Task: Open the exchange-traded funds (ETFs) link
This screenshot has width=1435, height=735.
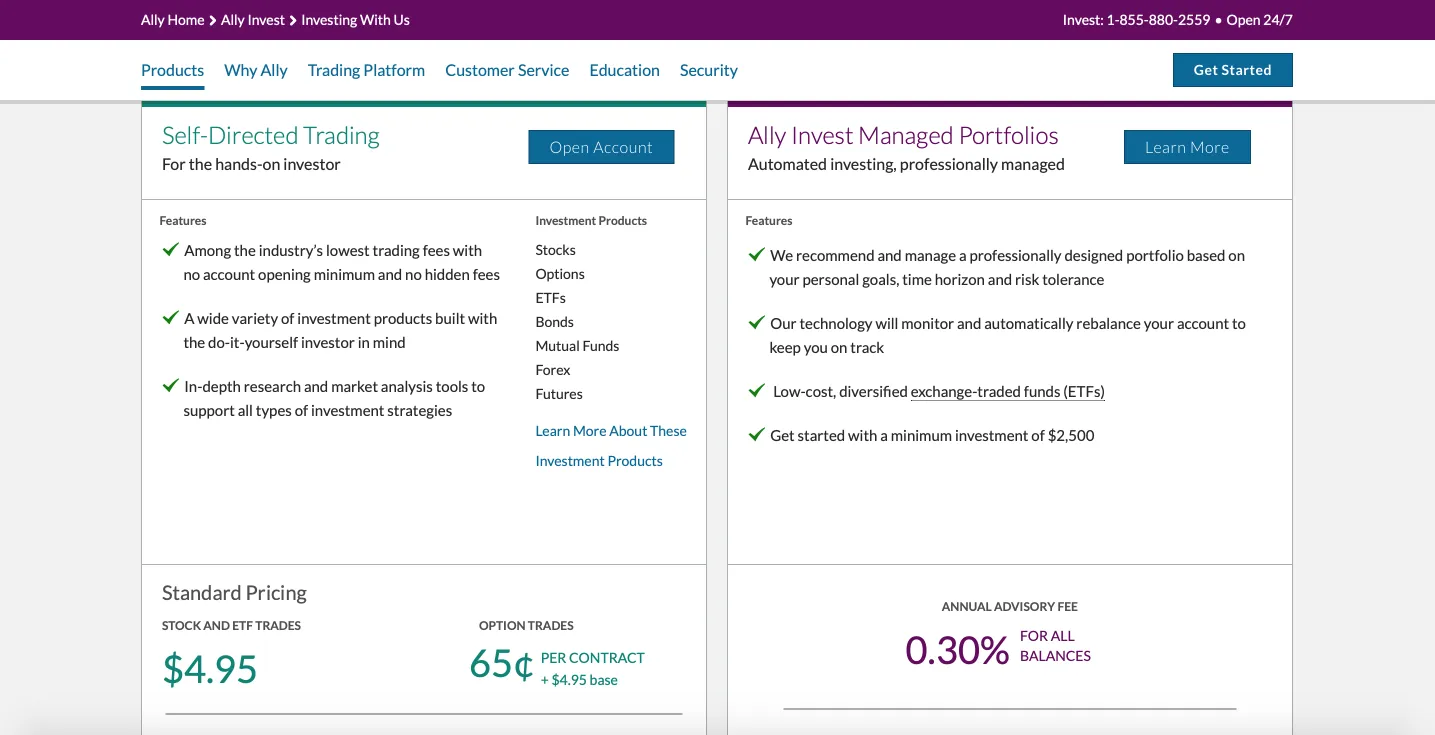Action: 1007,392
